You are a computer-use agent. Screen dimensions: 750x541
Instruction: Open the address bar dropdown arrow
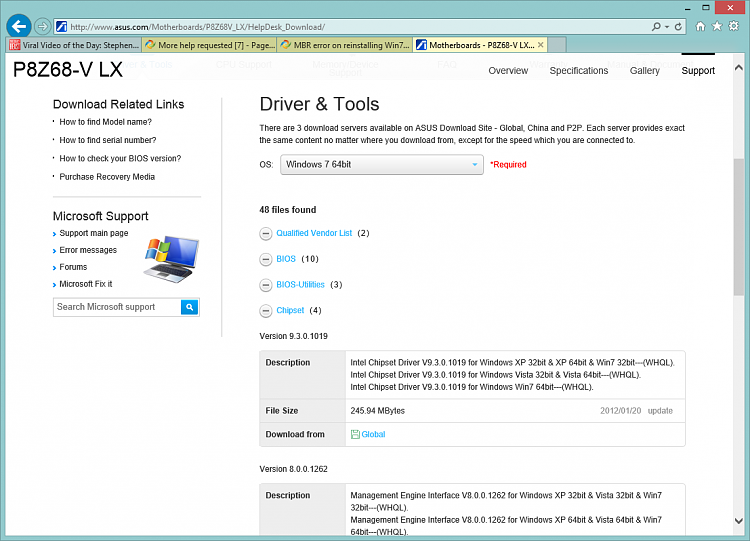[667, 27]
